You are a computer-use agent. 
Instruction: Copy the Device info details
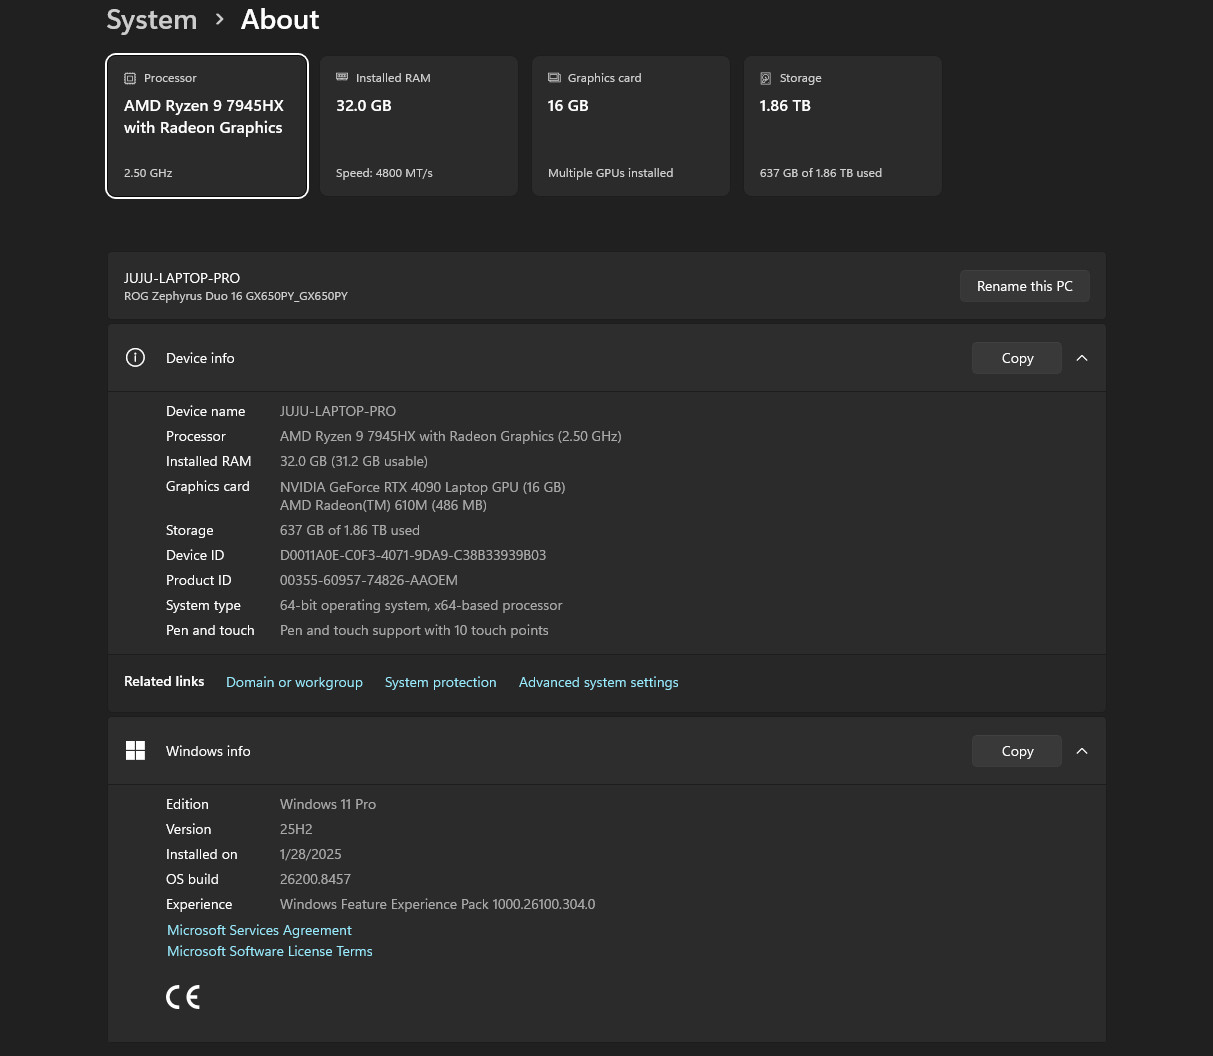click(1017, 358)
